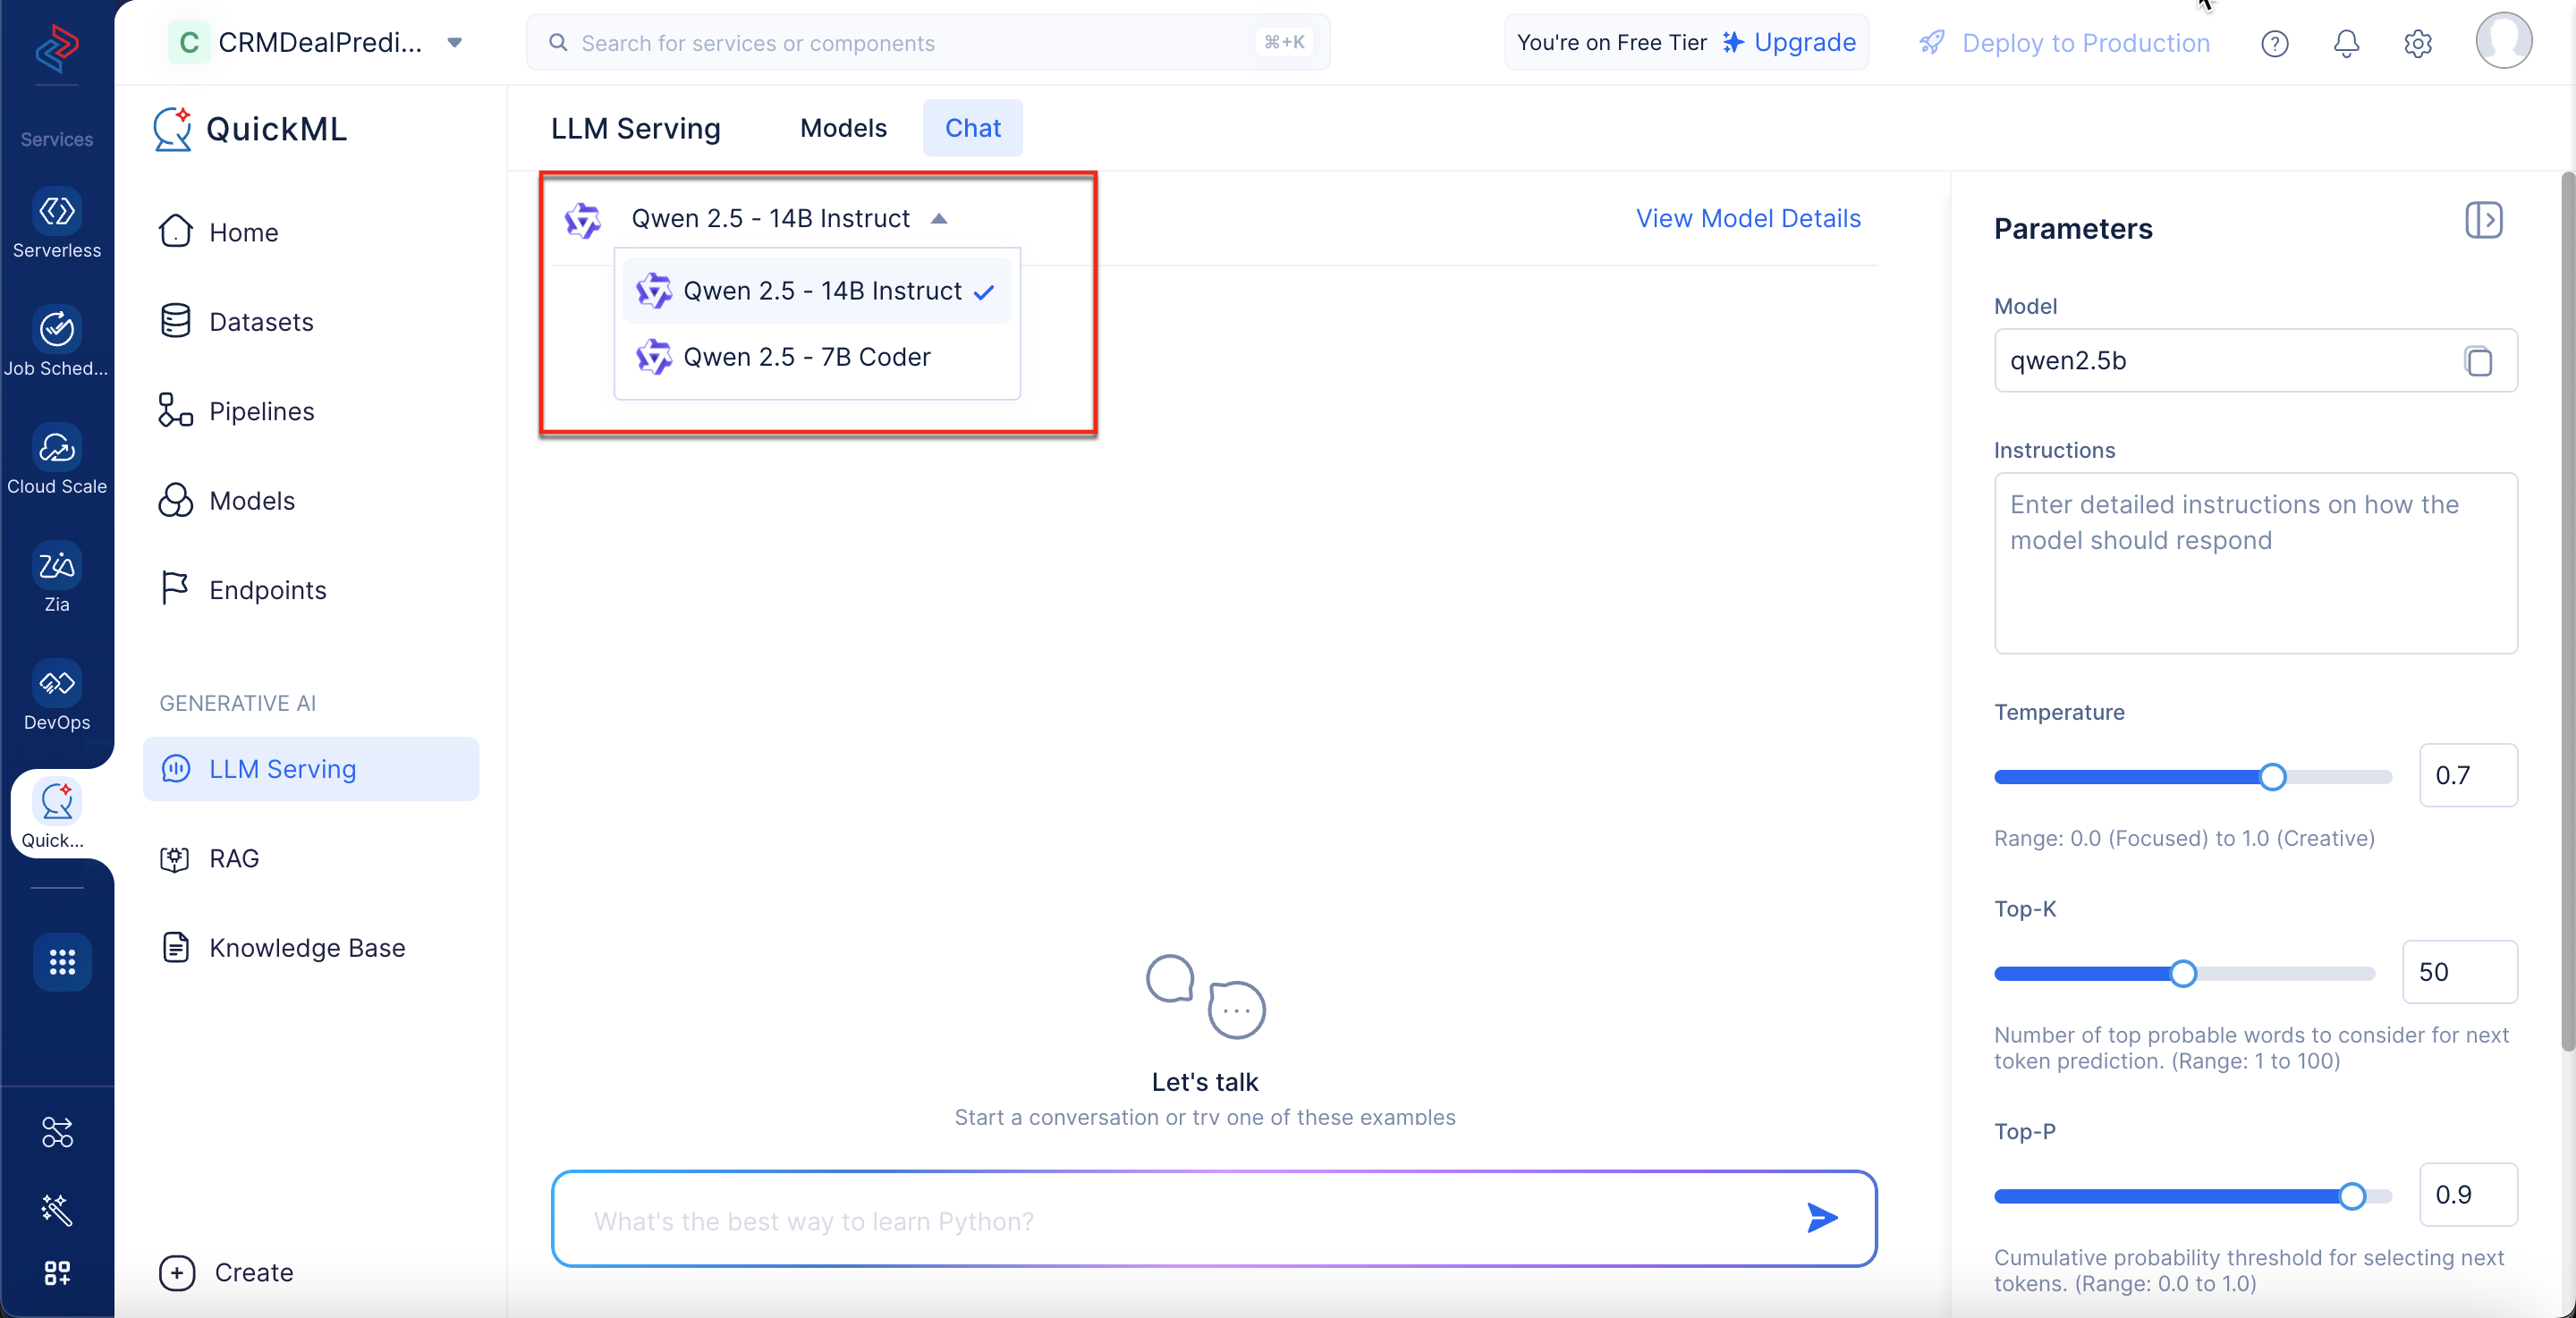
Task: Adjust the Top-K slider handle
Action: click(2183, 973)
